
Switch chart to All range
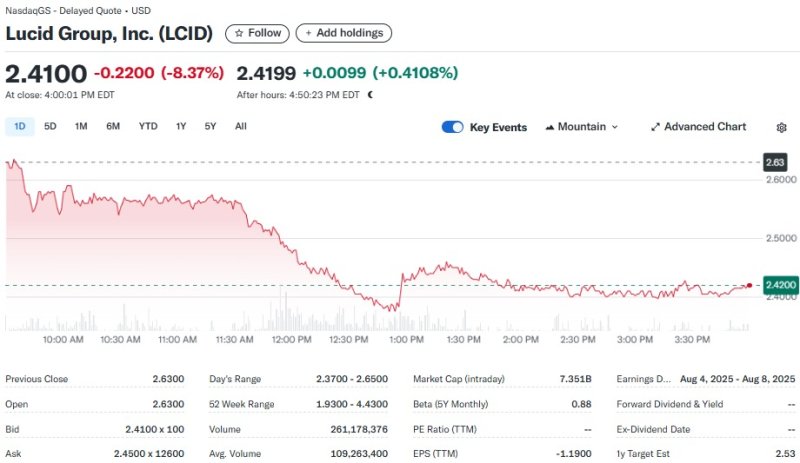[241, 126]
